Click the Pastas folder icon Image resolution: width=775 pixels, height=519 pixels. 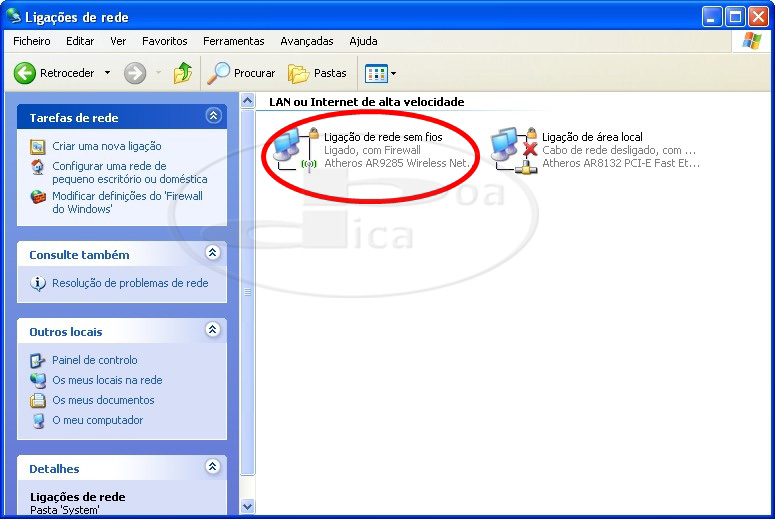[299, 74]
